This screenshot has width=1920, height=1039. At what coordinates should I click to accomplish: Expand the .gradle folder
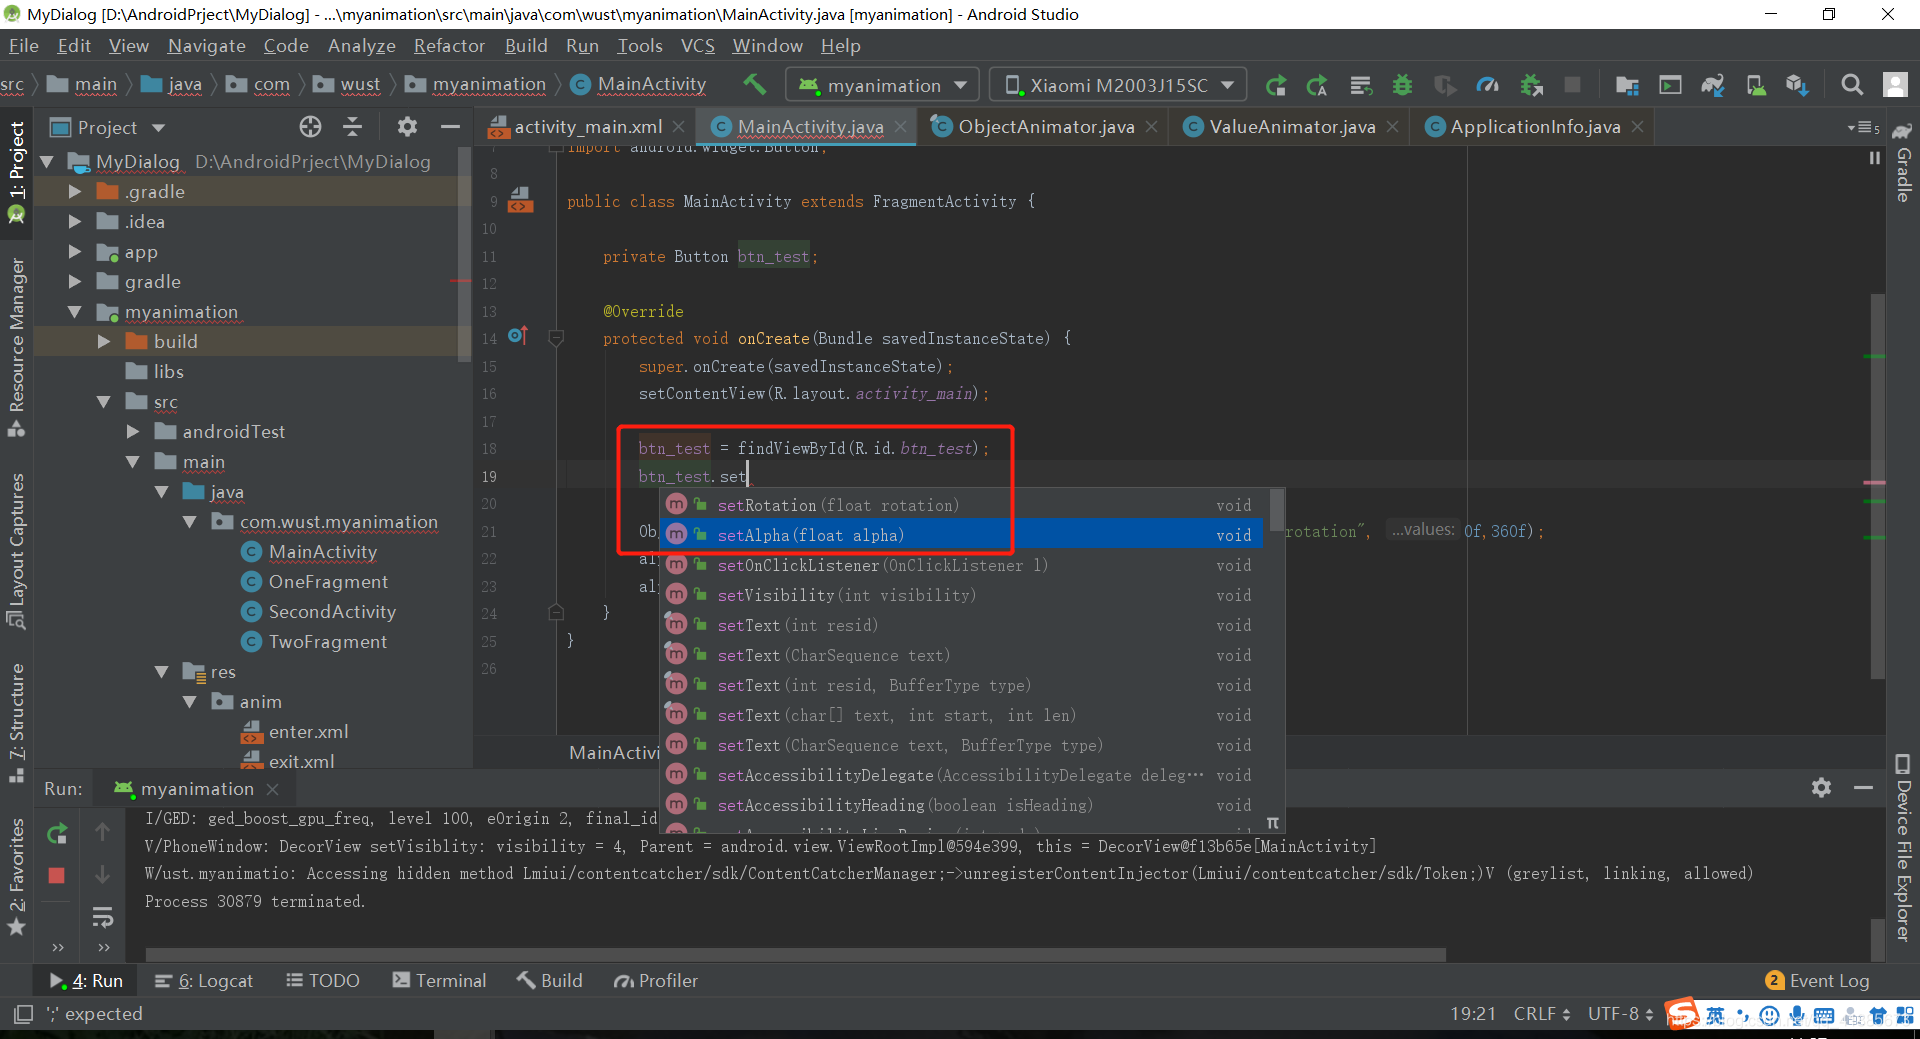coord(75,191)
